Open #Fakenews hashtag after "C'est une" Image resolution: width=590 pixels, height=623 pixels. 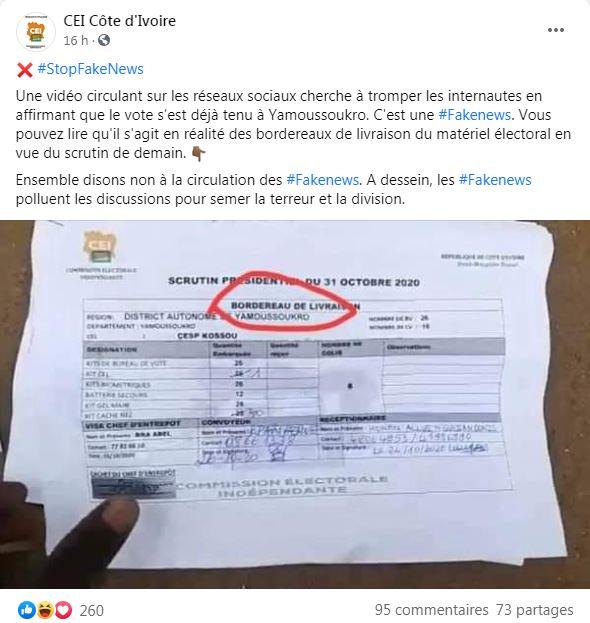coord(474,115)
